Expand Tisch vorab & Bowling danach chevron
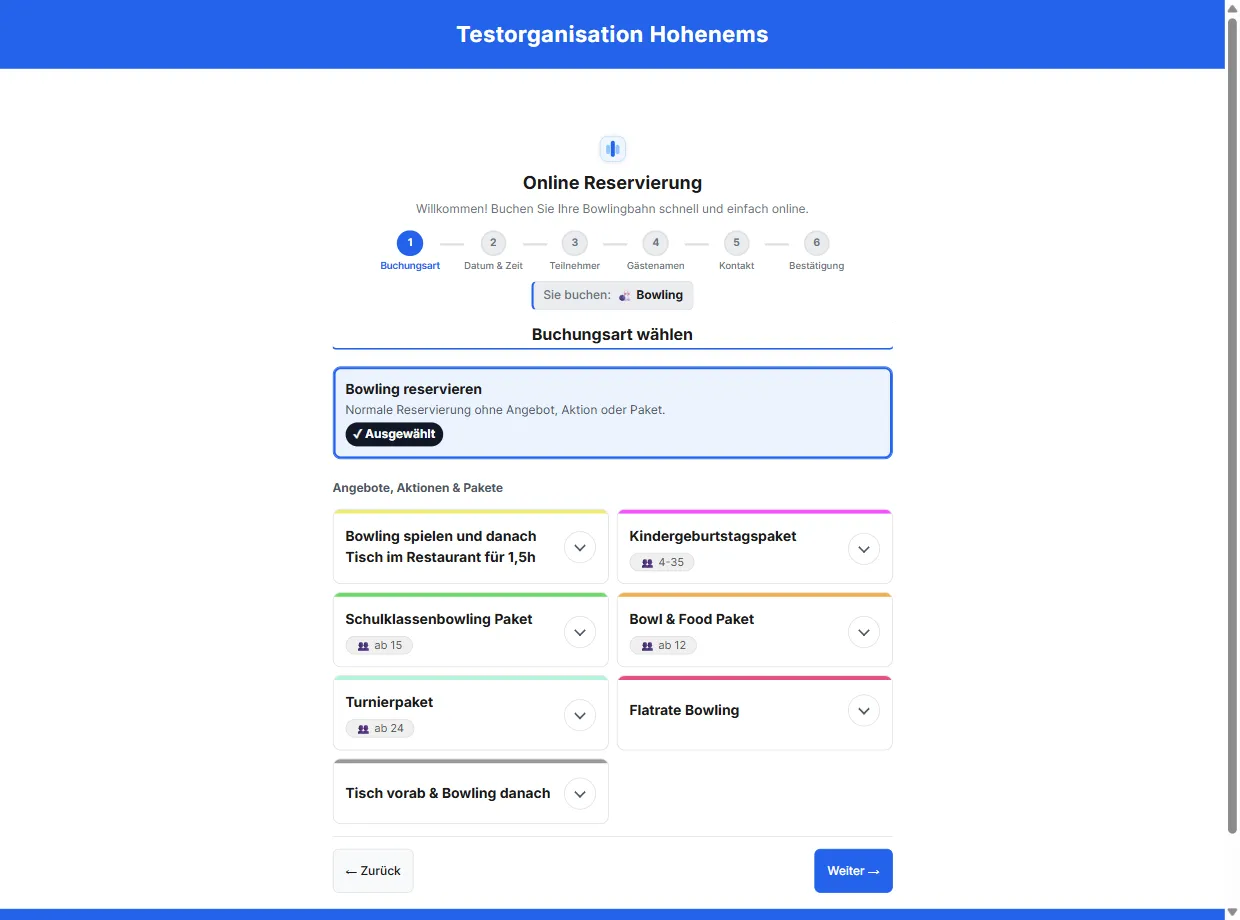The image size is (1240, 920). [x=580, y=794]
